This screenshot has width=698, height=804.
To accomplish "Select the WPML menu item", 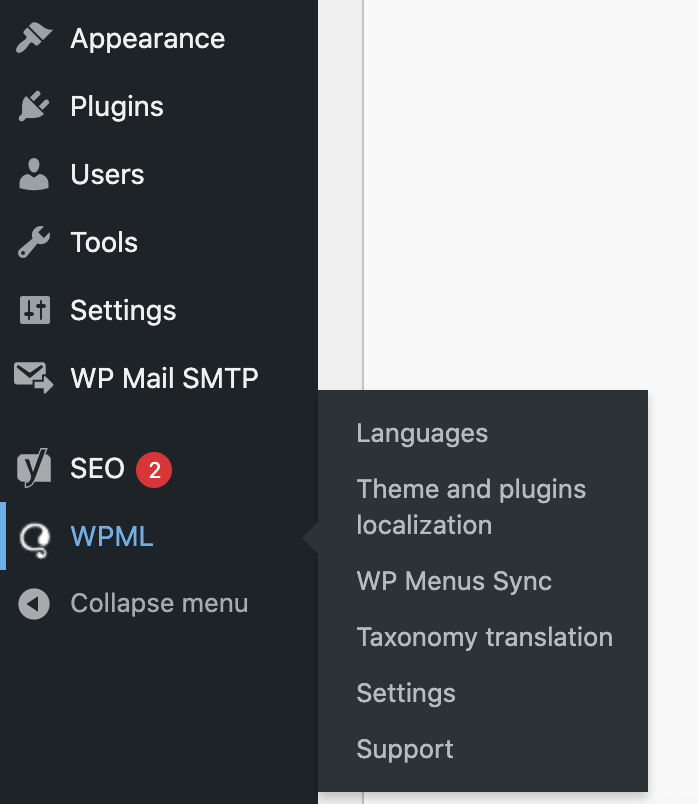I will [112, 537].
